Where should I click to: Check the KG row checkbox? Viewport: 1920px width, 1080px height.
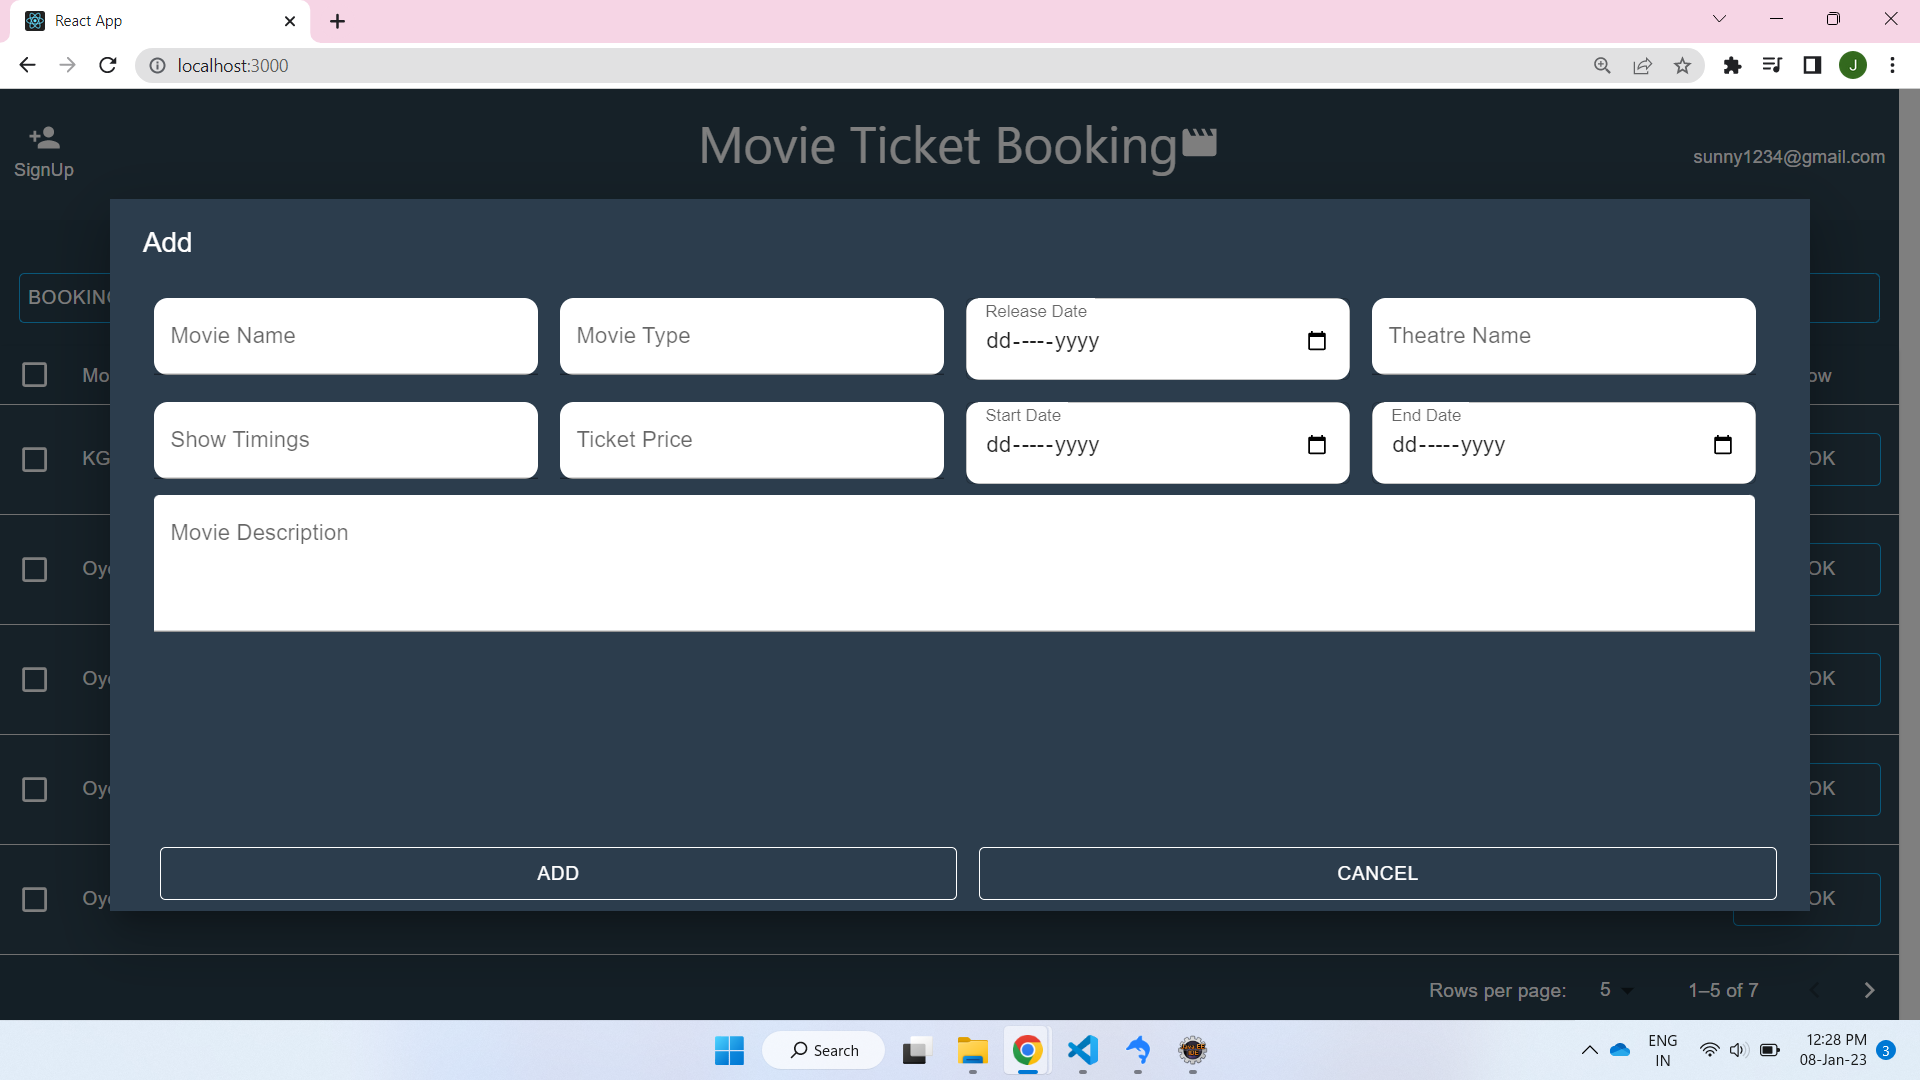pyautogui.click(x=35, y=459)
